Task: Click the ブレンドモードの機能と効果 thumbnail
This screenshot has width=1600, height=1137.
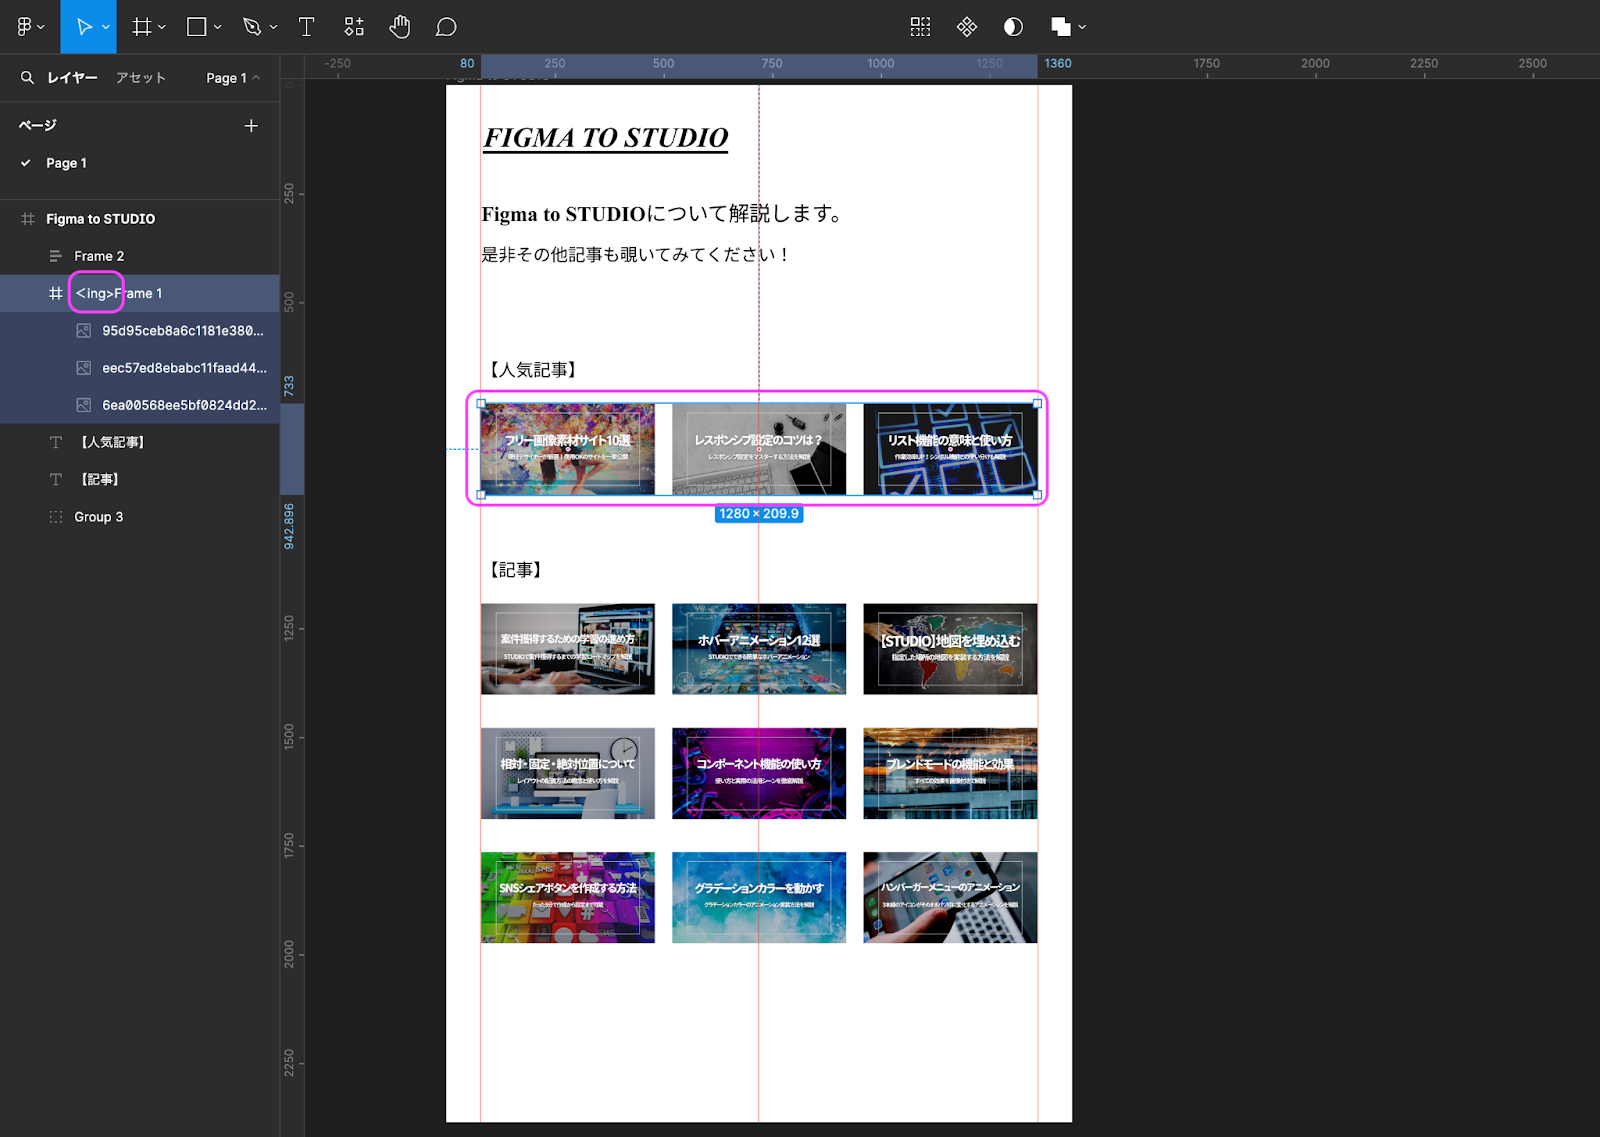Action: [x=950, y=773]
